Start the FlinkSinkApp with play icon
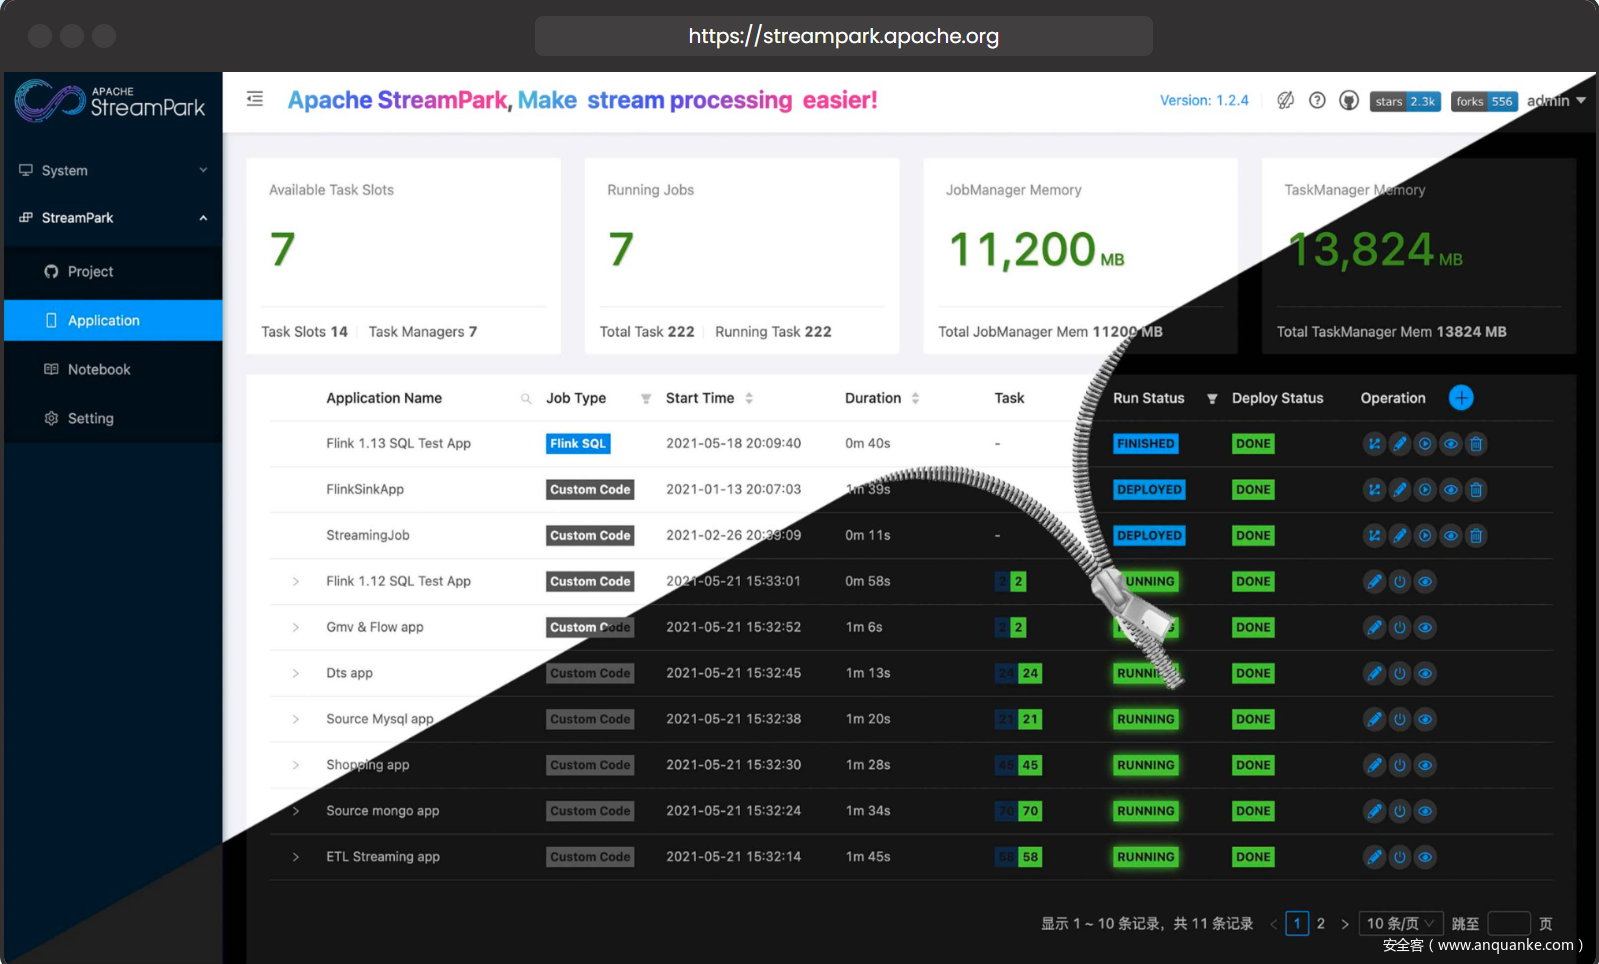Screen dimensions: 1599x964 tap(1425, 490)
